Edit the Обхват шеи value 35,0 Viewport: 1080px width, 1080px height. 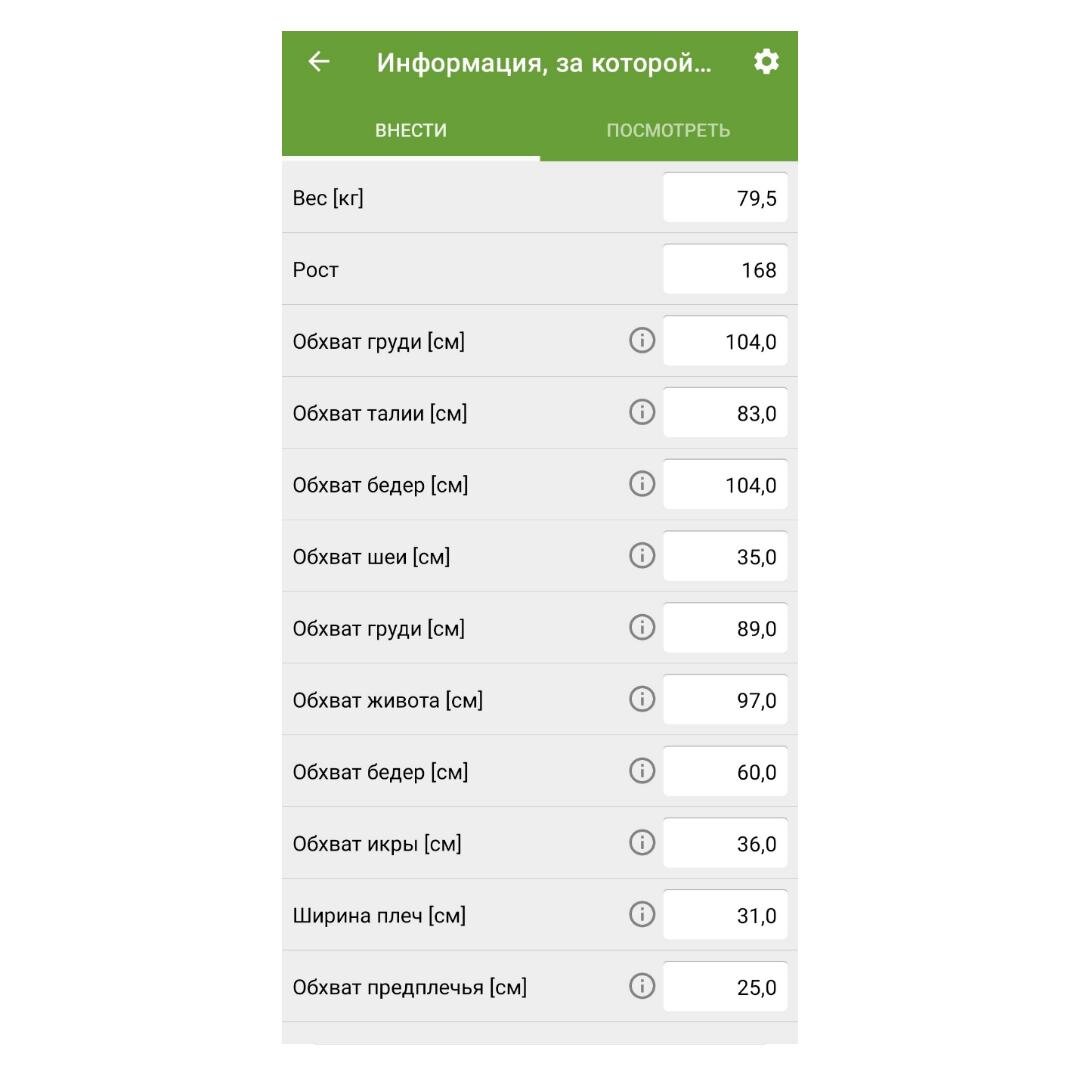point(725,557)
